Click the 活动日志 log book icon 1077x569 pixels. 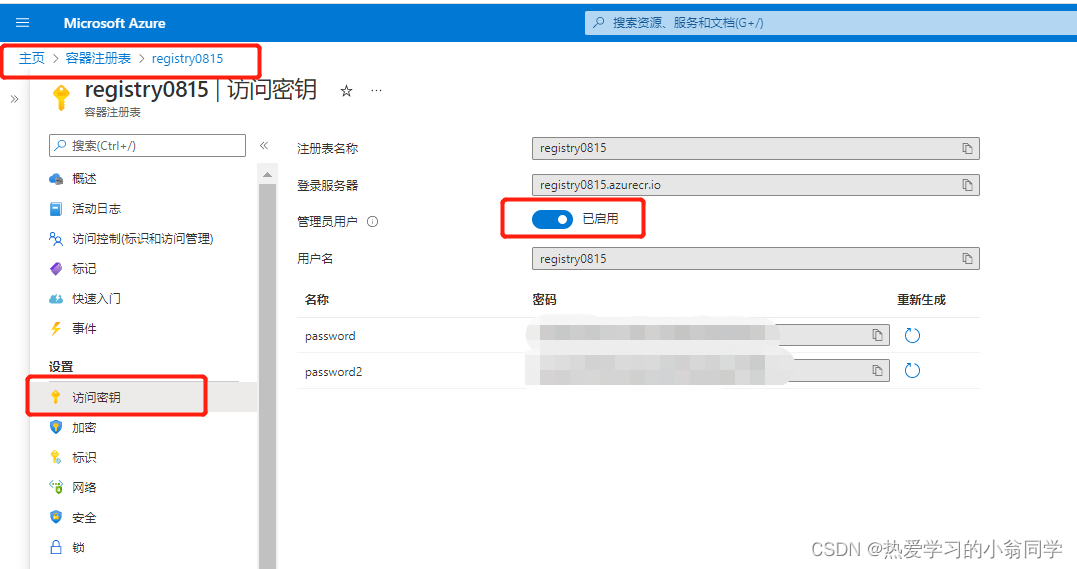[56, 209]
